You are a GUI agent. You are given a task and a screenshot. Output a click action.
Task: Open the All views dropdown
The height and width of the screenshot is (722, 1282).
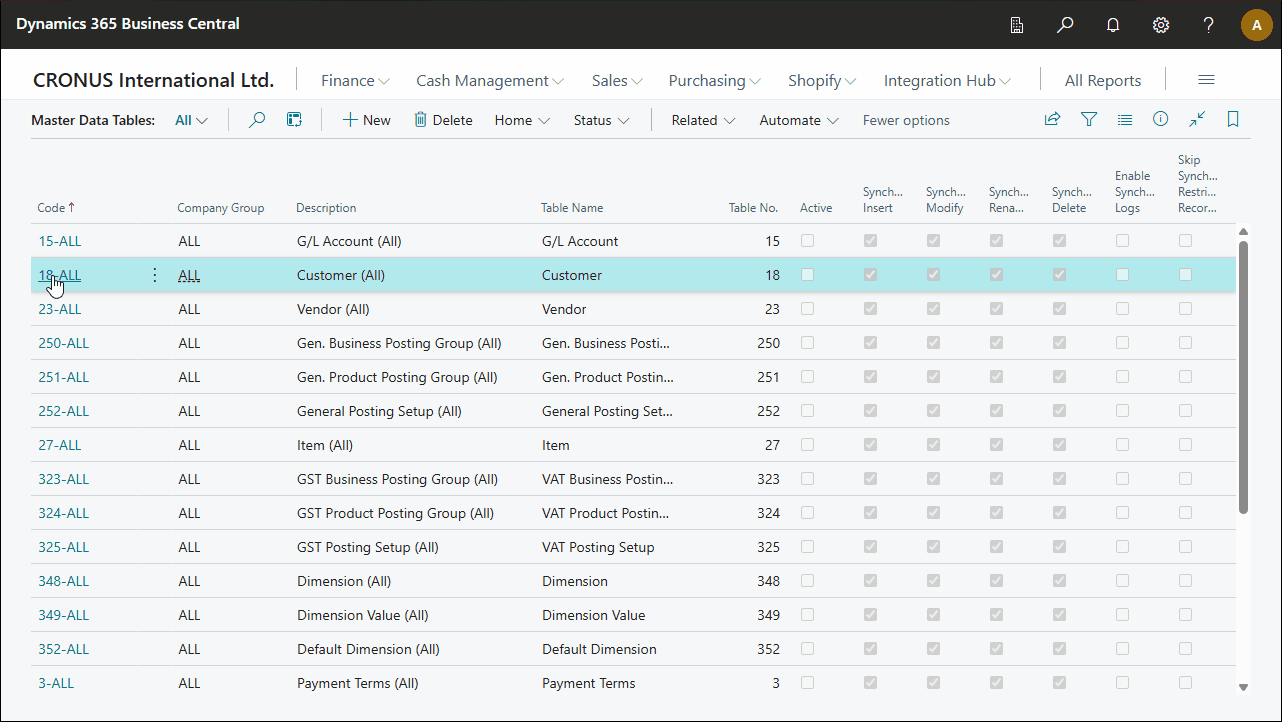pos(191,120)
